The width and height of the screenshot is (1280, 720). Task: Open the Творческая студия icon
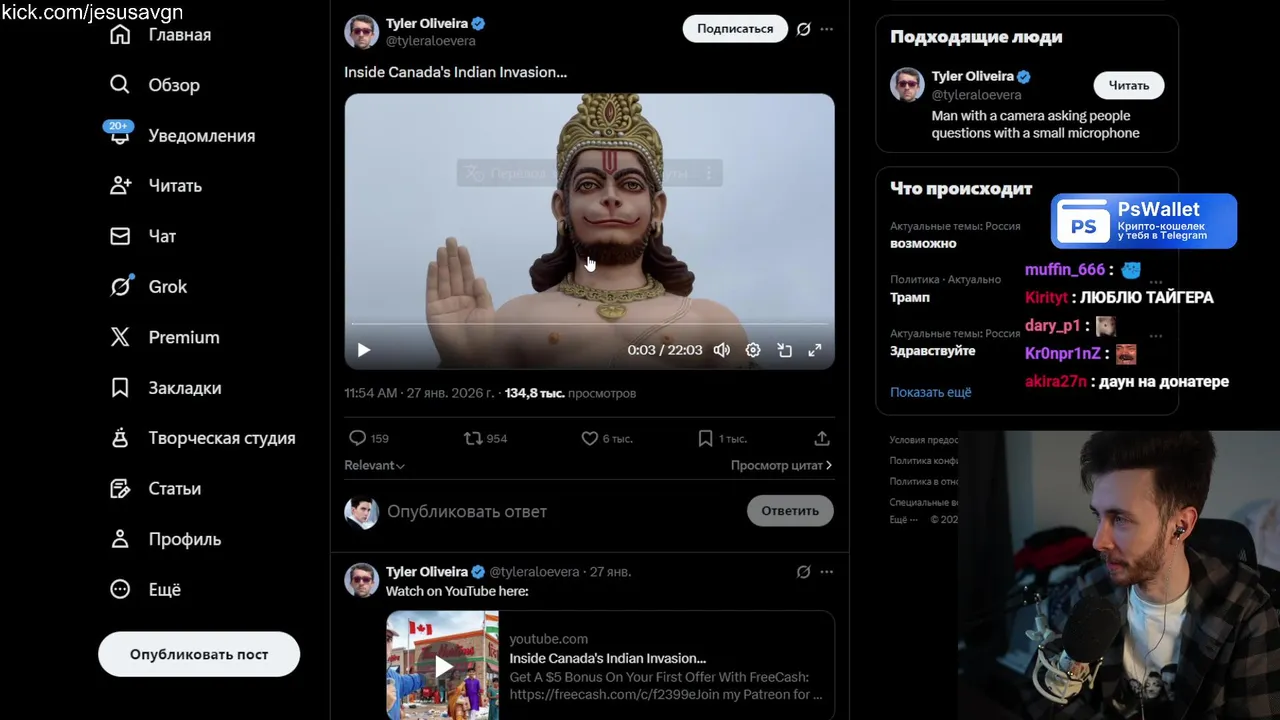120,438
